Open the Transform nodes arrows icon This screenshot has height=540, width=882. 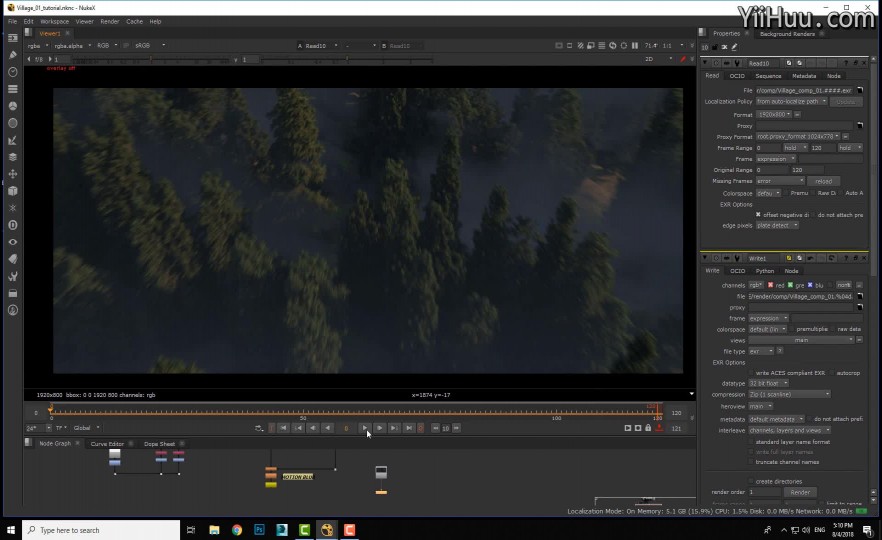(x=12, y=174)
